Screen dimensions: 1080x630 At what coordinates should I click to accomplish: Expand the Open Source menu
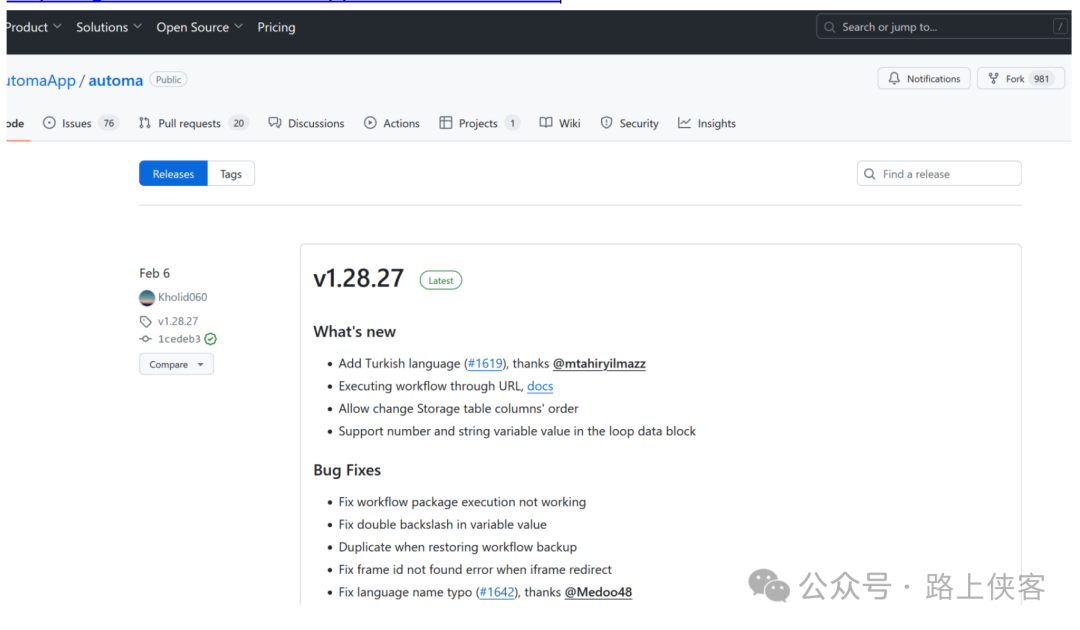click(199, 27)
